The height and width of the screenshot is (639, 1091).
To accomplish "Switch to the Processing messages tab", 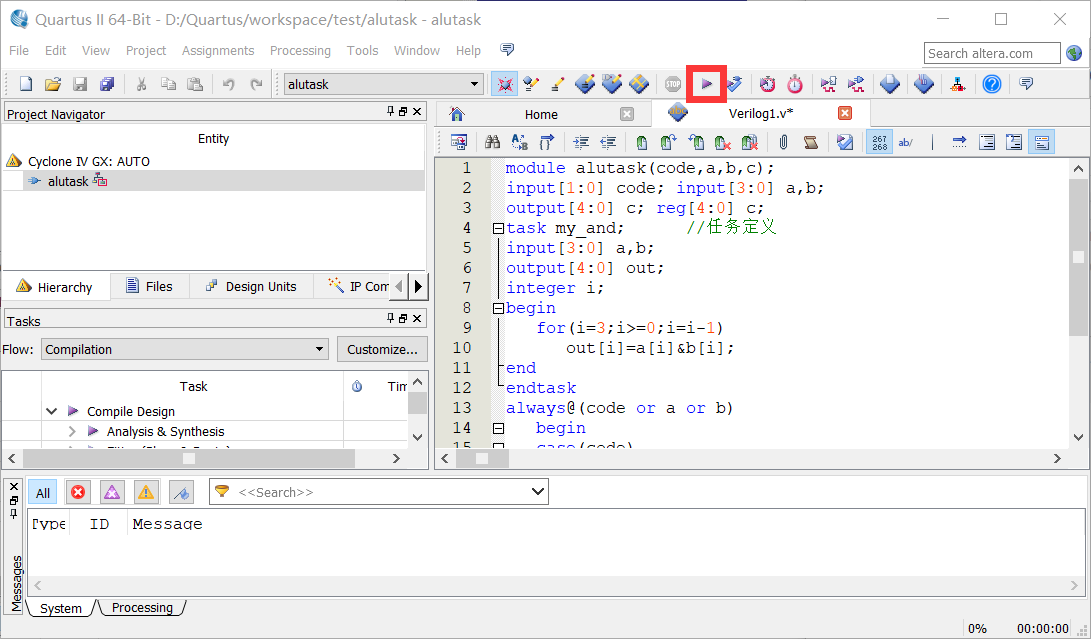I will [x=142, y=608].
